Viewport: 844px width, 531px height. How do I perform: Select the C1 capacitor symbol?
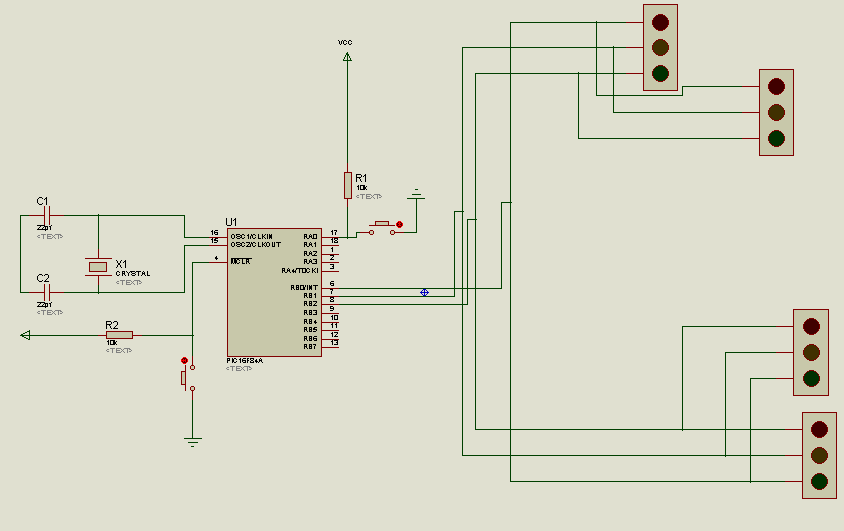(x=47, y=215)
